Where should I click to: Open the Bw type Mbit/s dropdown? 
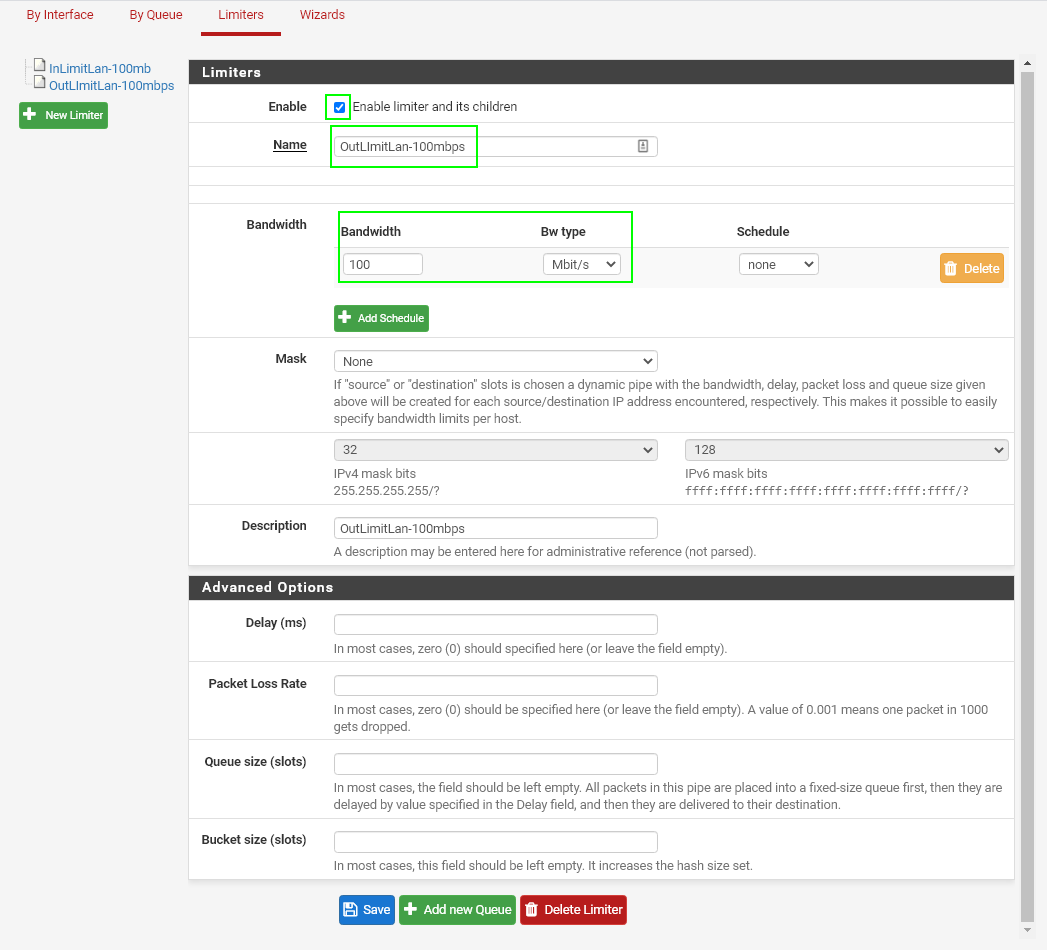tap(582, 264)
